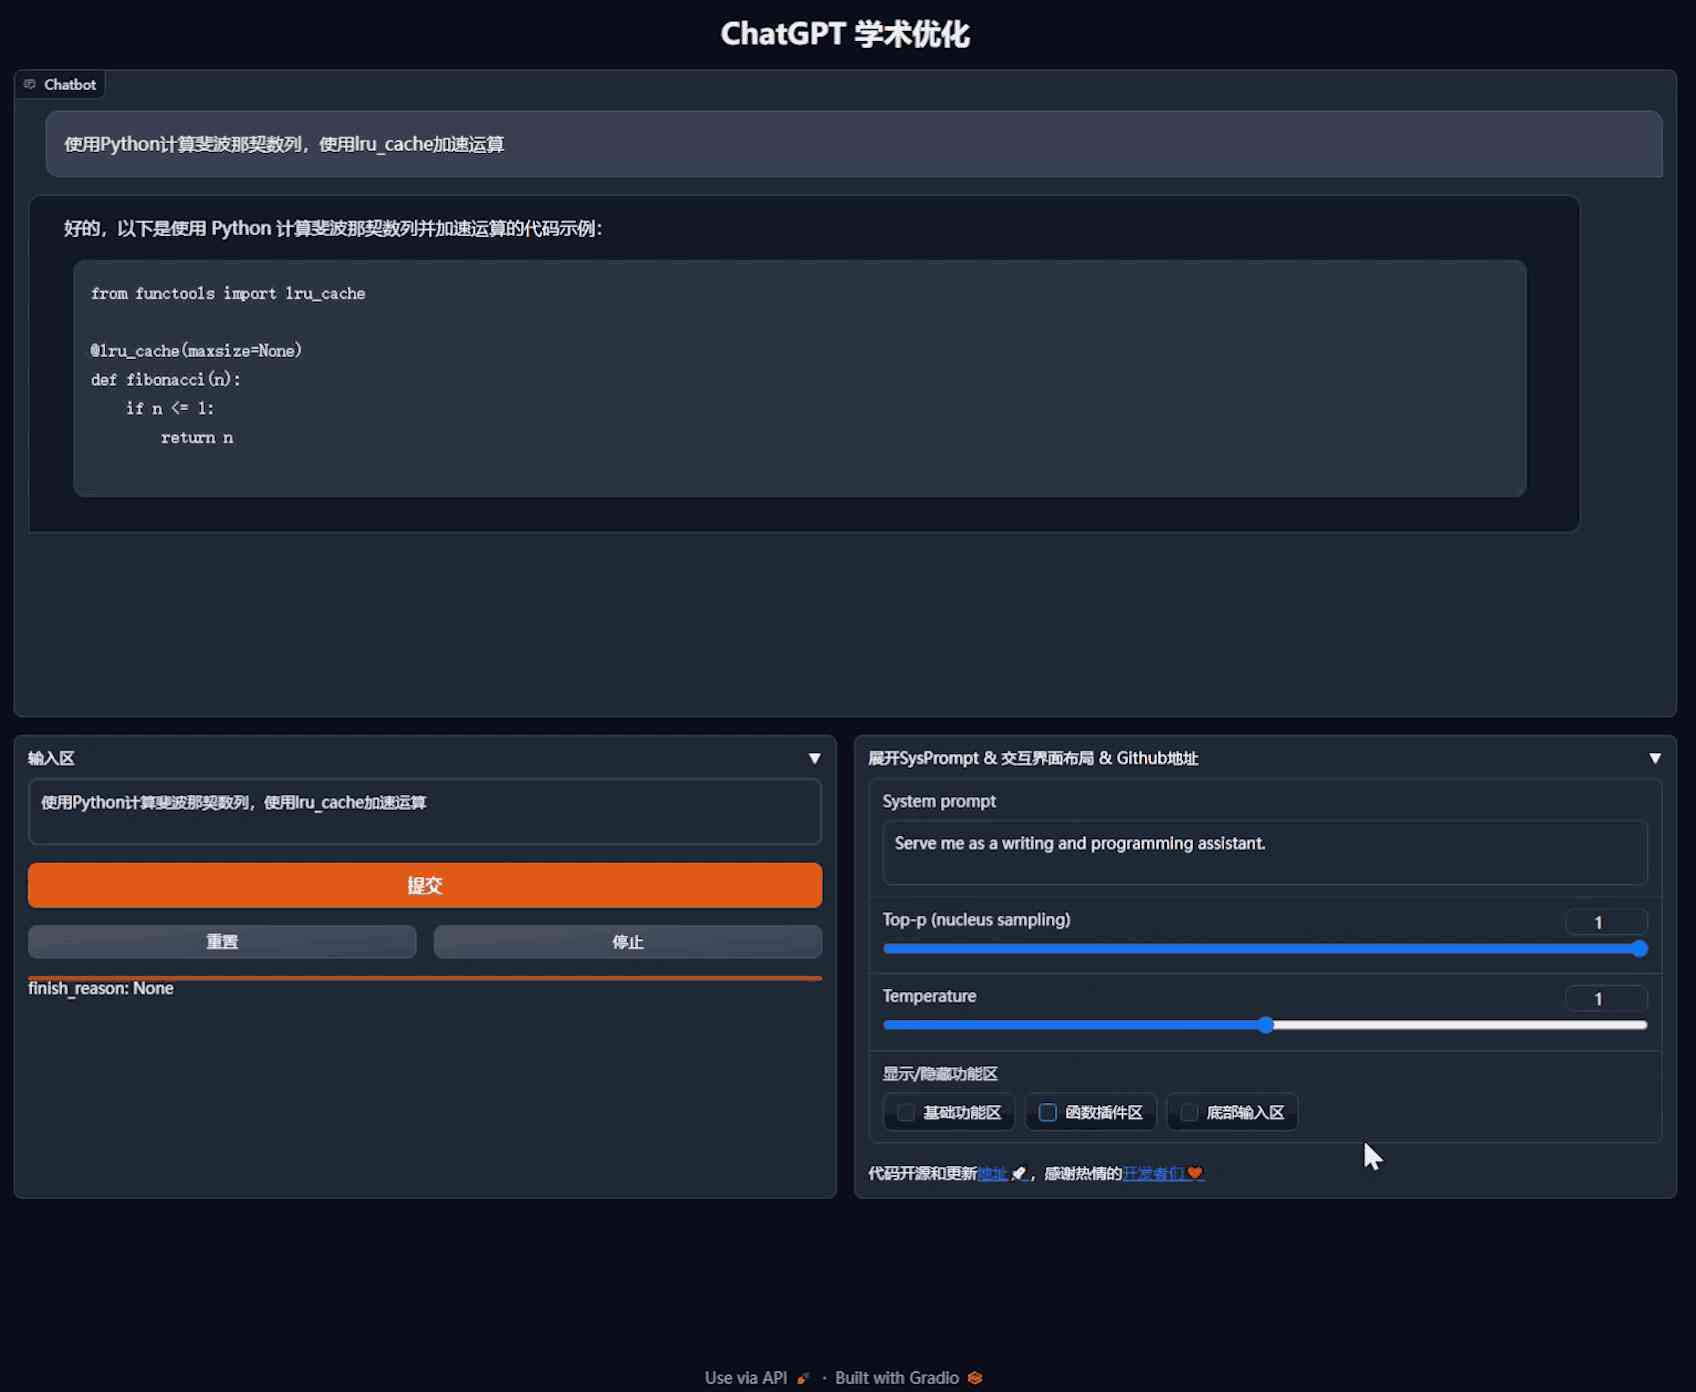Click the orange 提交 submit button
This screenshot has height=1392, width=1696.
[x=425, y=885]
